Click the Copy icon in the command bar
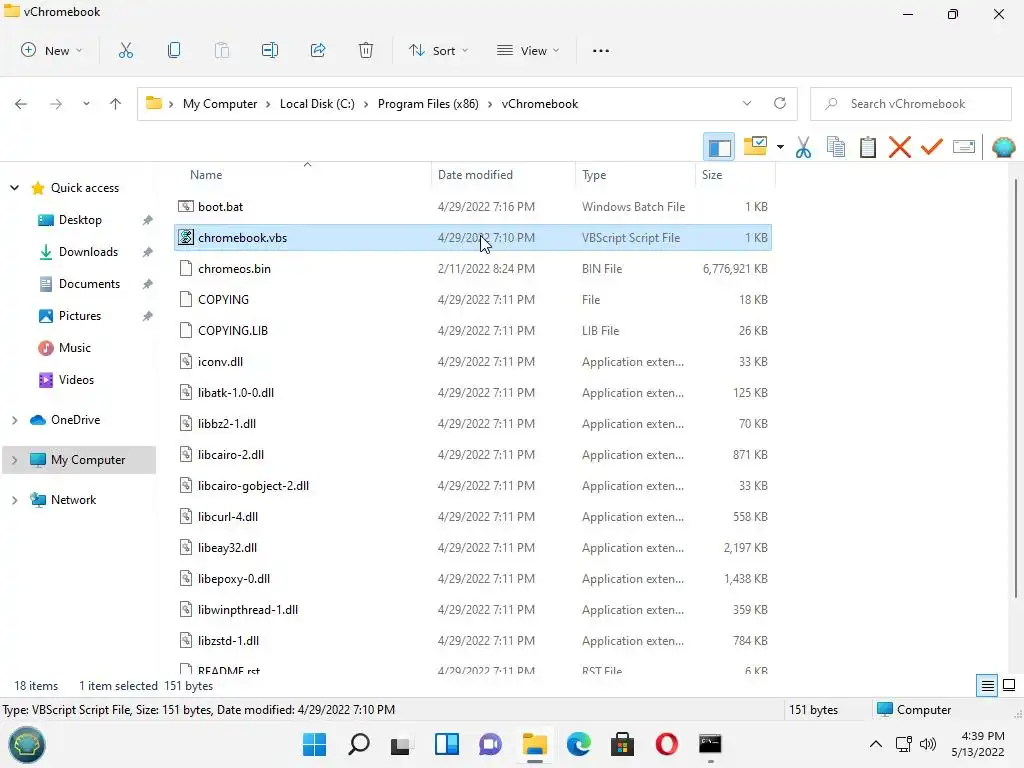The image size is (1024, 768). tap(174, 50)
